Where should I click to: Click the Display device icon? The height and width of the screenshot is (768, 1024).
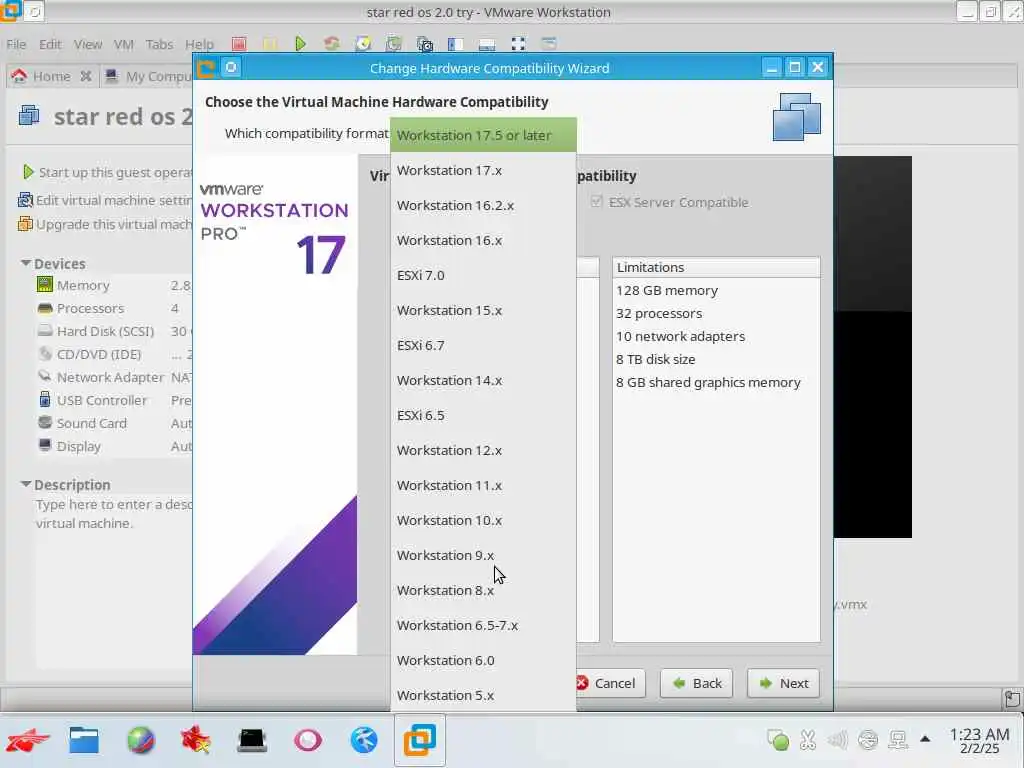(44, 445)
